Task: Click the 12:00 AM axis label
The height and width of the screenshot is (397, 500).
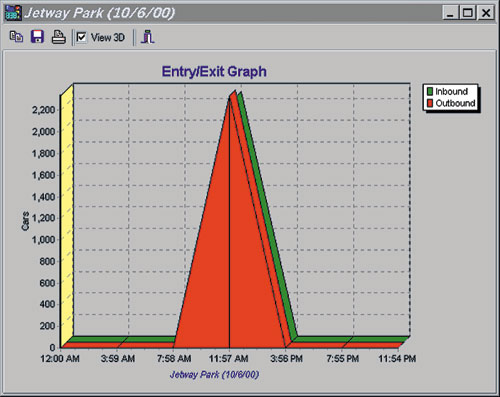Action: pos(60,359)
